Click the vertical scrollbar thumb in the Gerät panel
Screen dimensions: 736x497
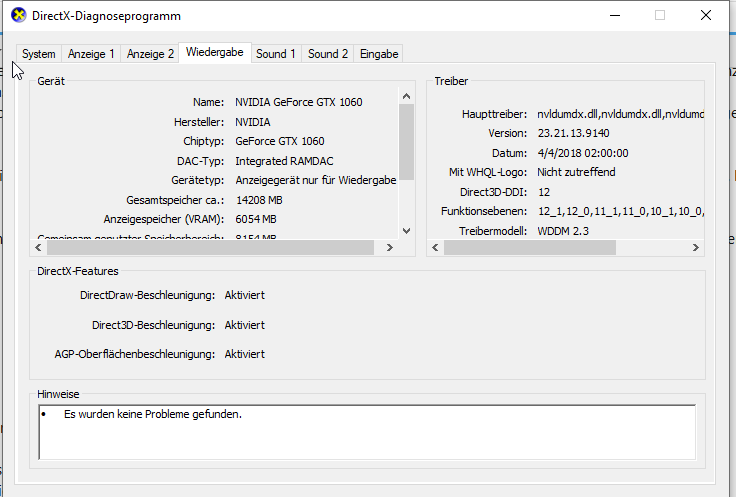(406, 142)
